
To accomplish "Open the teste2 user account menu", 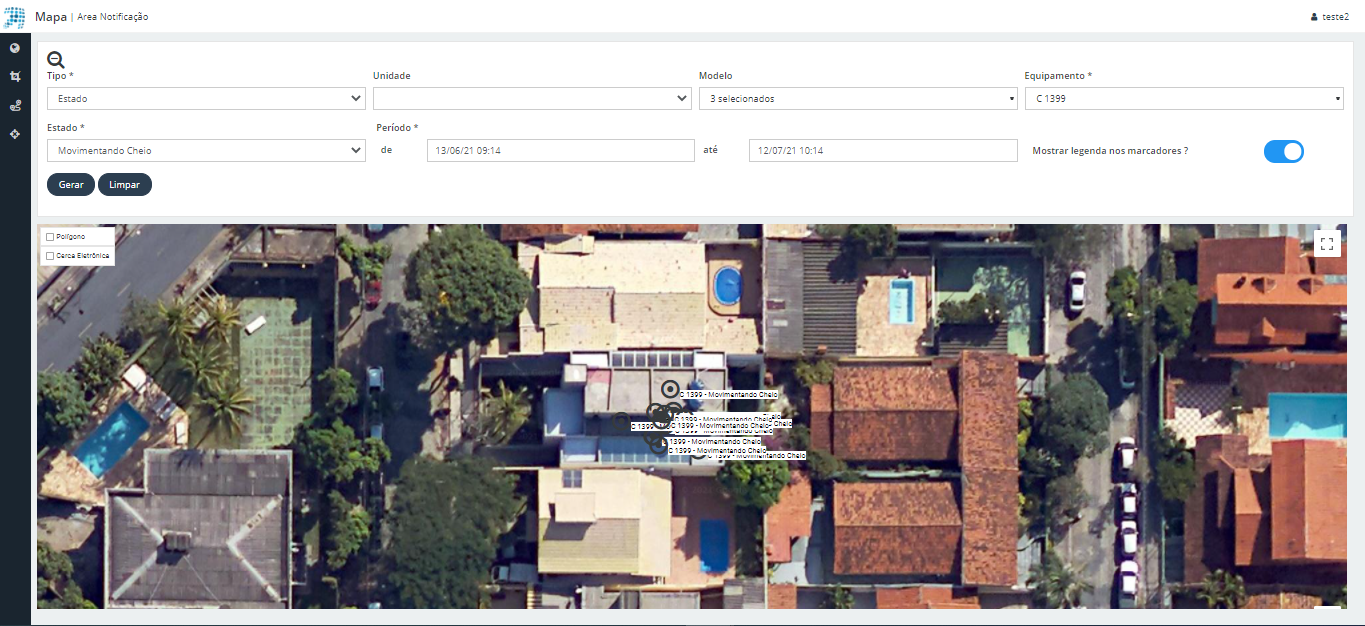I will coord(1329,17).
